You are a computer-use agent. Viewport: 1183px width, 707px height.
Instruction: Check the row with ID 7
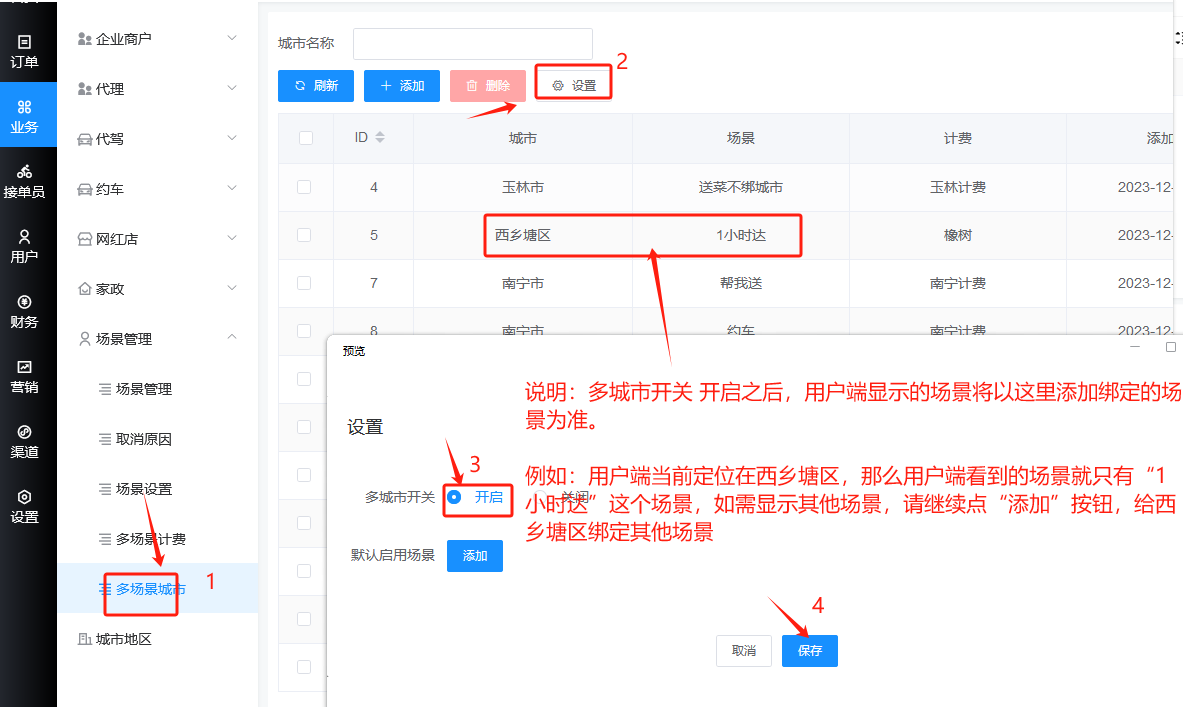coord(304,283)
